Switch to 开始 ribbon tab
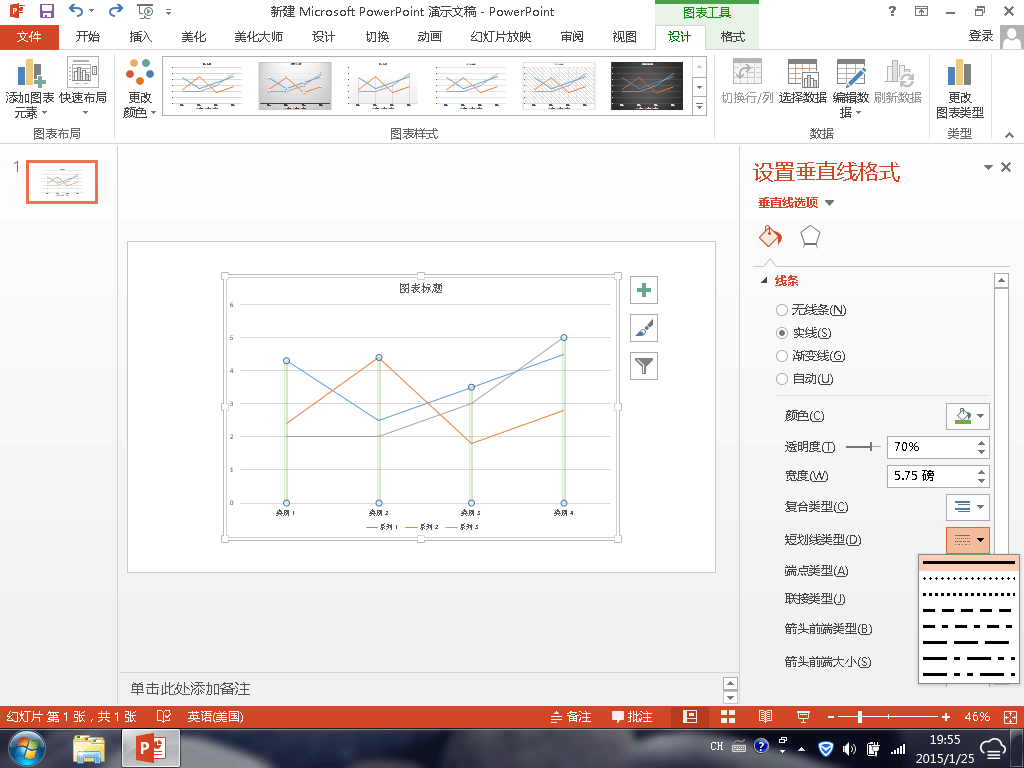This screenshot has height=768, width=1024. tap(88, 37)
